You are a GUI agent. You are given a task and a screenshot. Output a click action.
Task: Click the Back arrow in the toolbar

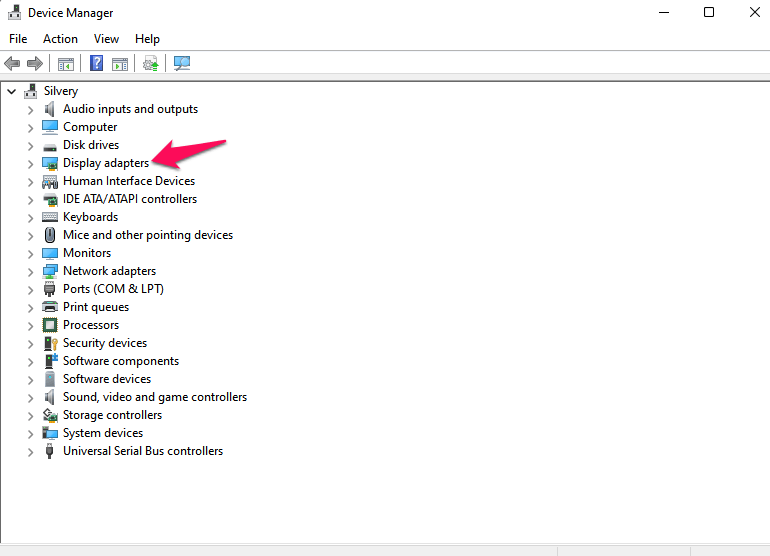12,64
